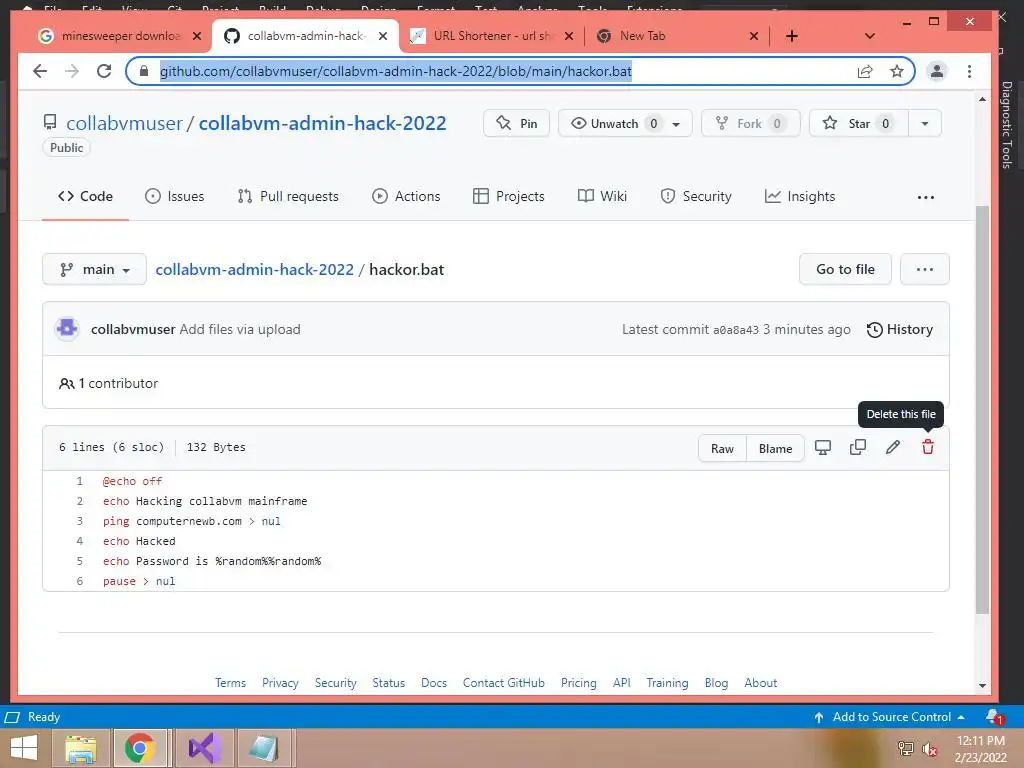Expand the tab search chevron
Viewport: 1024px width, 768px height.
pos(869,36)
